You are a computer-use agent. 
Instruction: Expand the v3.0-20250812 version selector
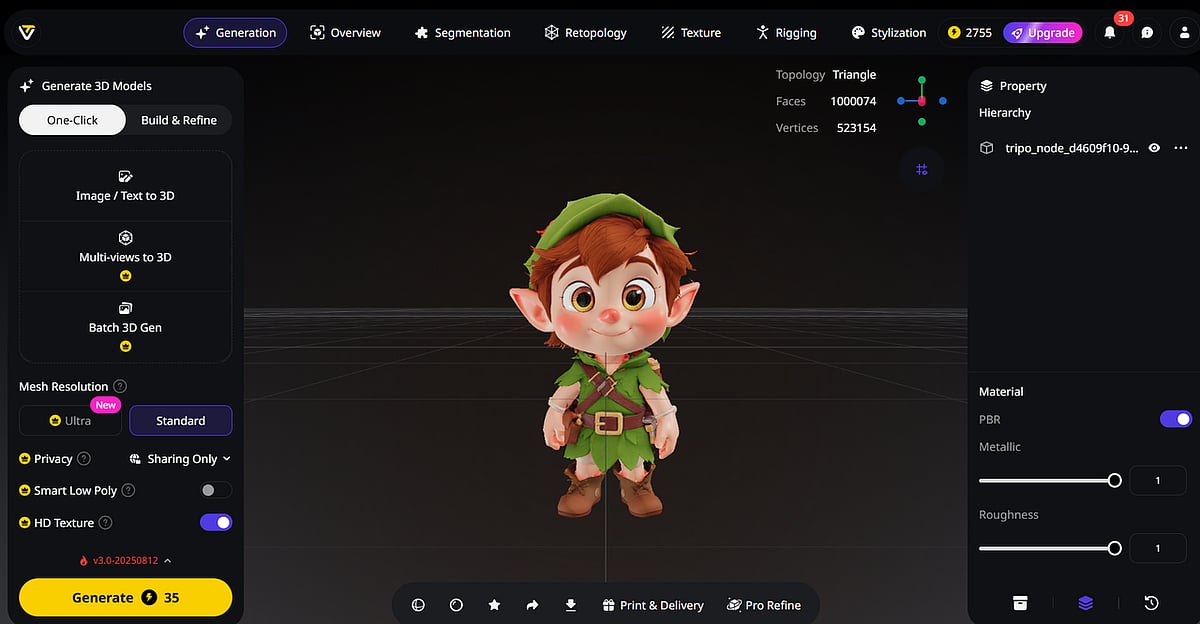coord(125,561)
